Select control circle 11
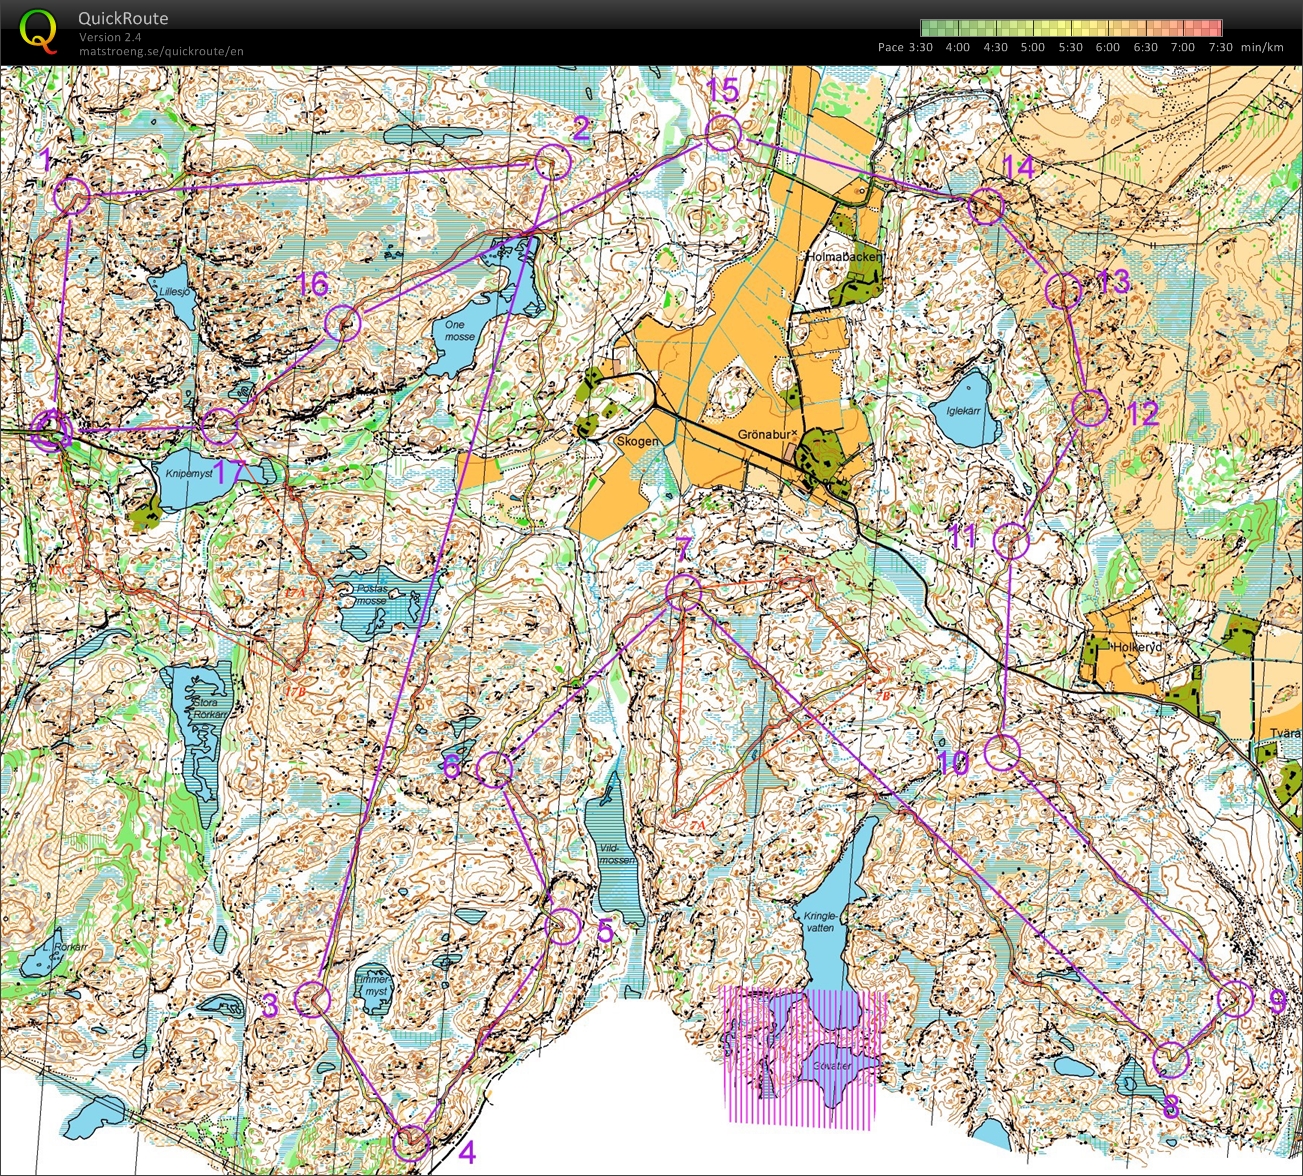This screenshot has height=1176, width=1303. coord(1012,541)
